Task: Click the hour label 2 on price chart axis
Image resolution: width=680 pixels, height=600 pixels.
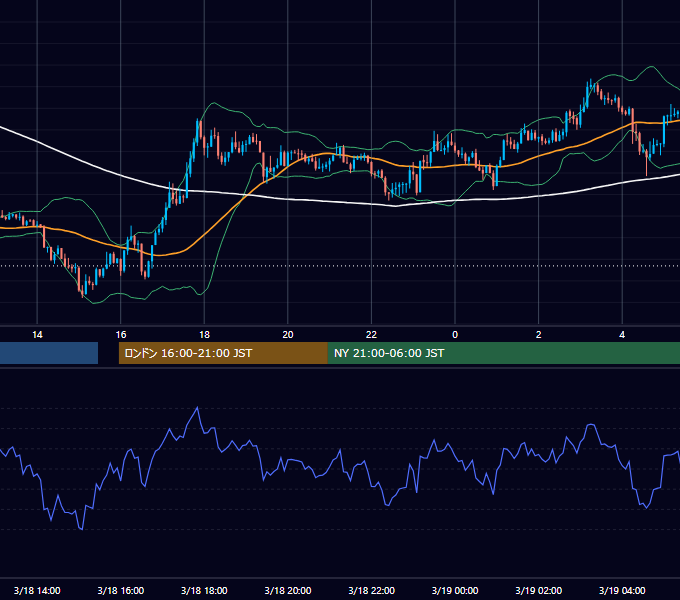Action: click(538, 335)
